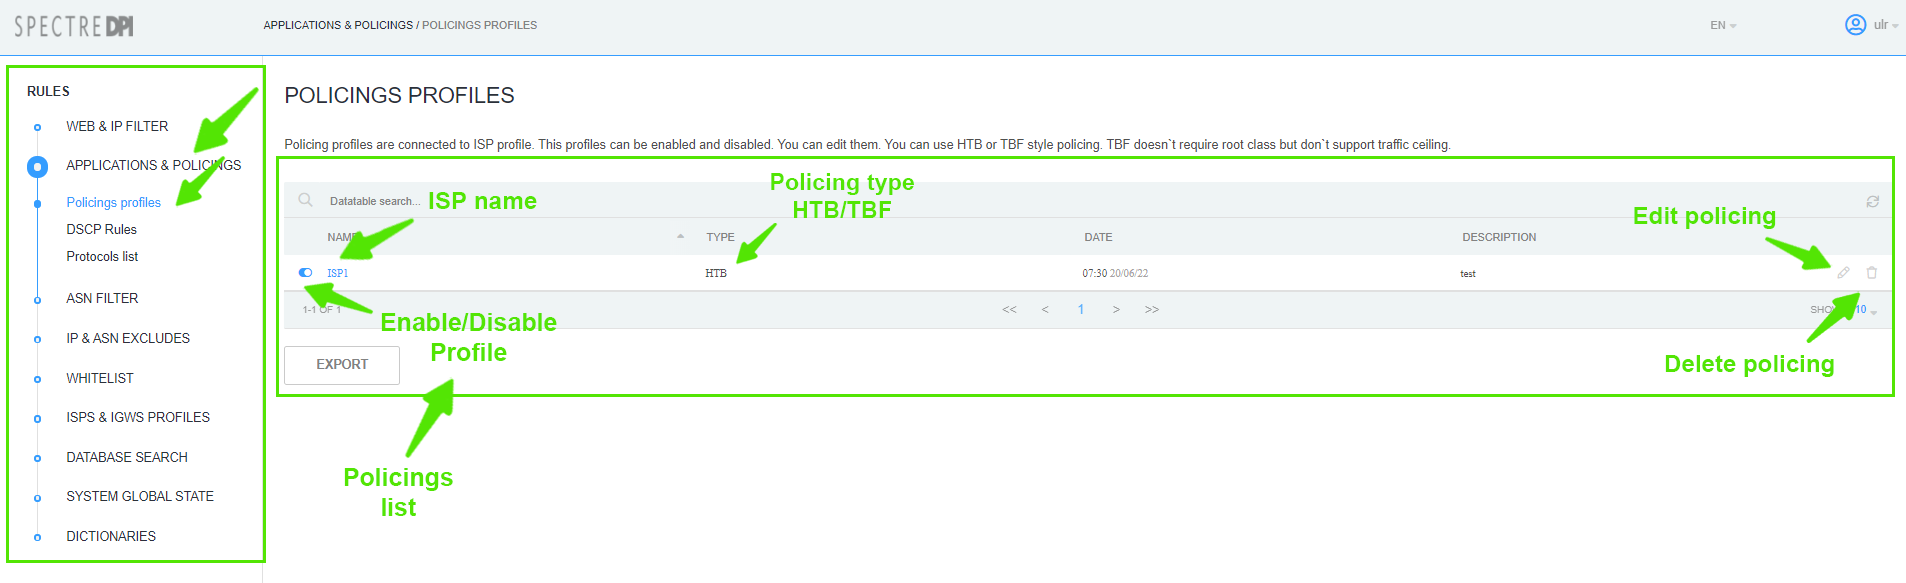
Task: Click the APPLICATIONS & POLICINGS breadcrumb link
Action: (x=338, y=25)
